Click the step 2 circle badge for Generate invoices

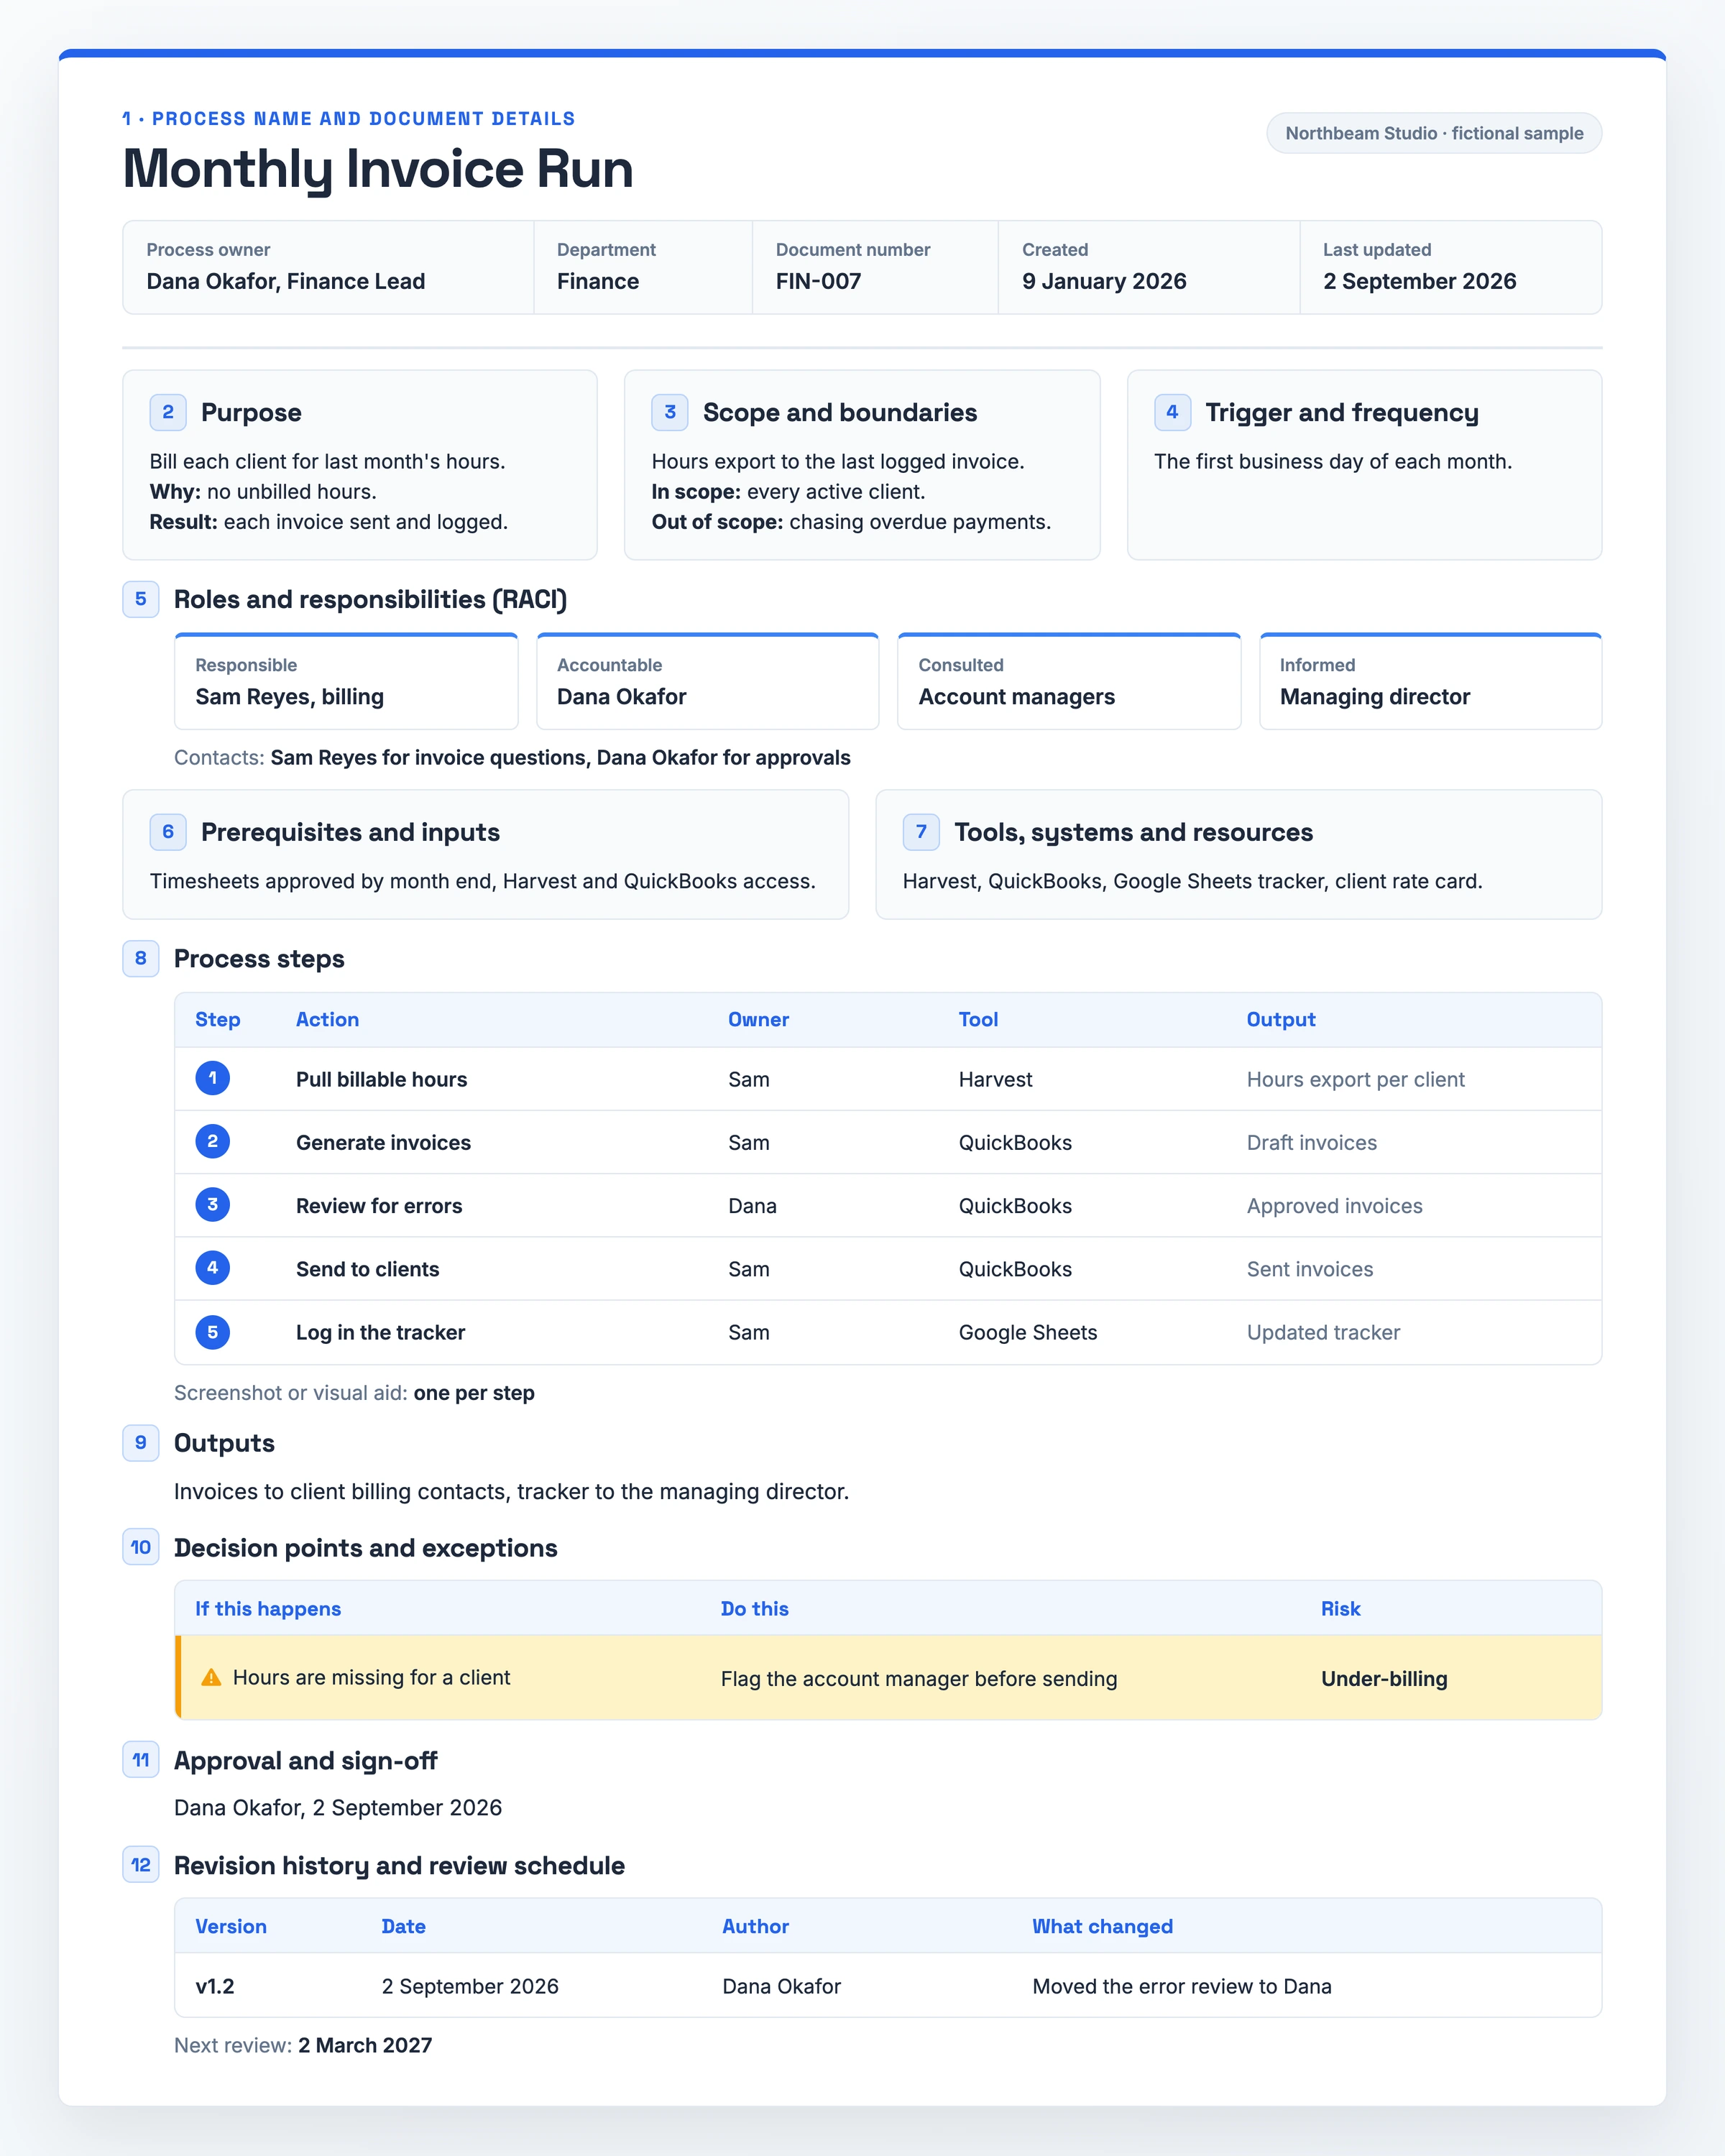pos(212,1141)
